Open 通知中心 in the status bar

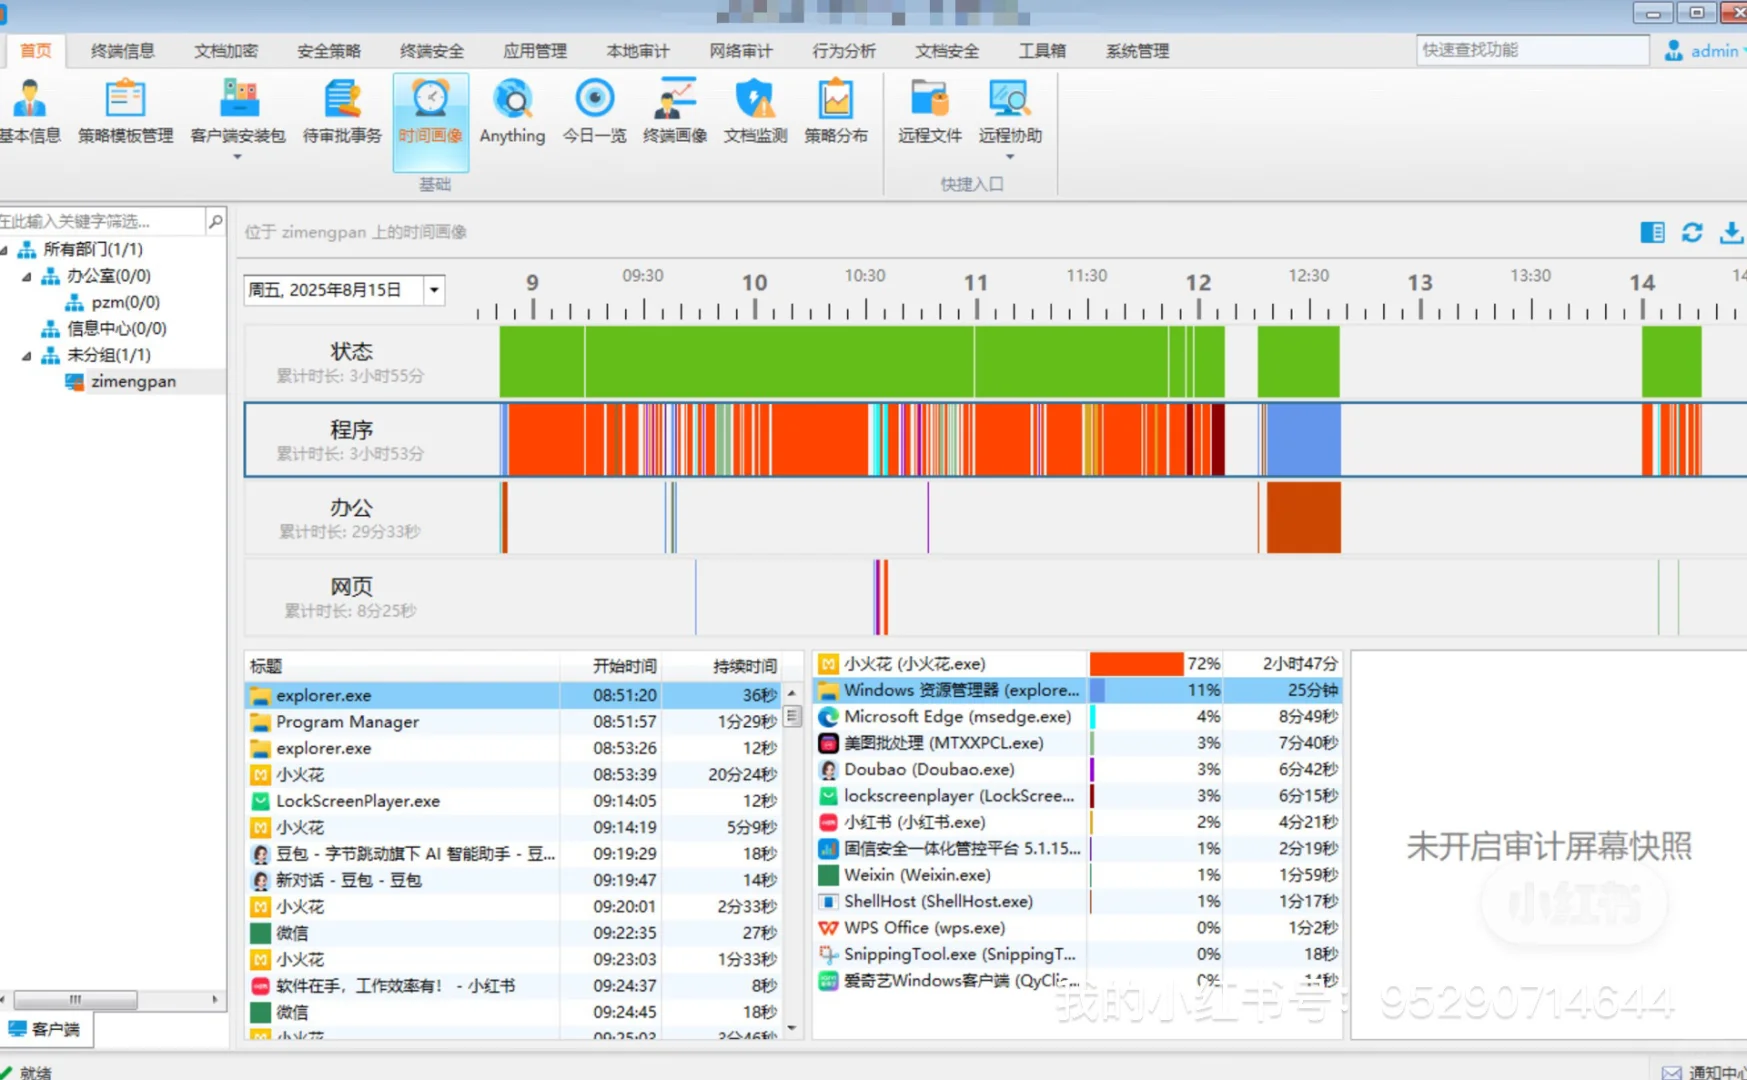pos(1703,1071)
